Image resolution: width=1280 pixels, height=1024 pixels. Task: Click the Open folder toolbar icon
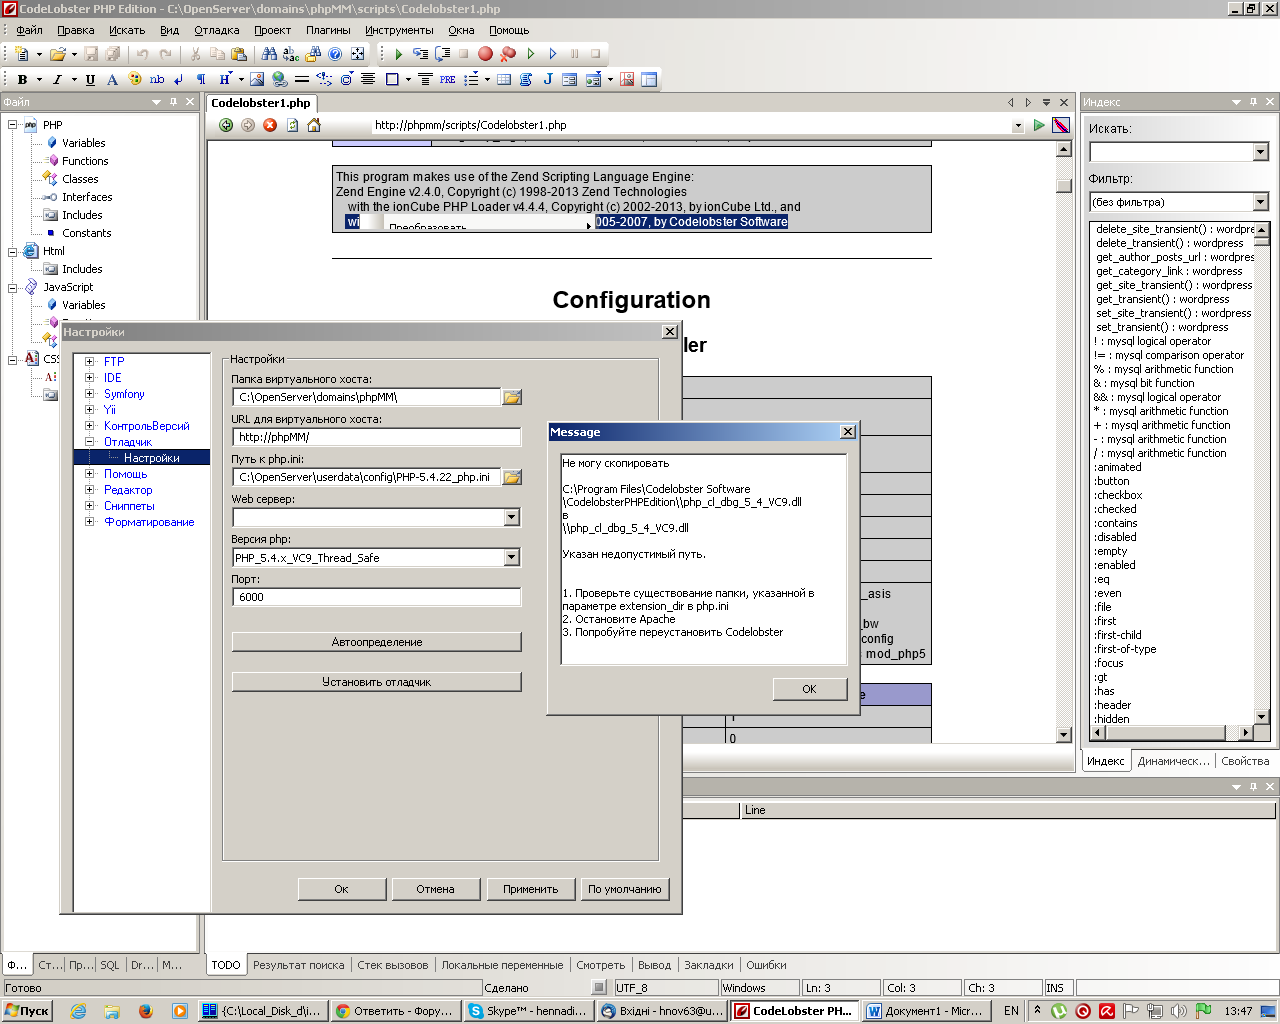[58, 54]
